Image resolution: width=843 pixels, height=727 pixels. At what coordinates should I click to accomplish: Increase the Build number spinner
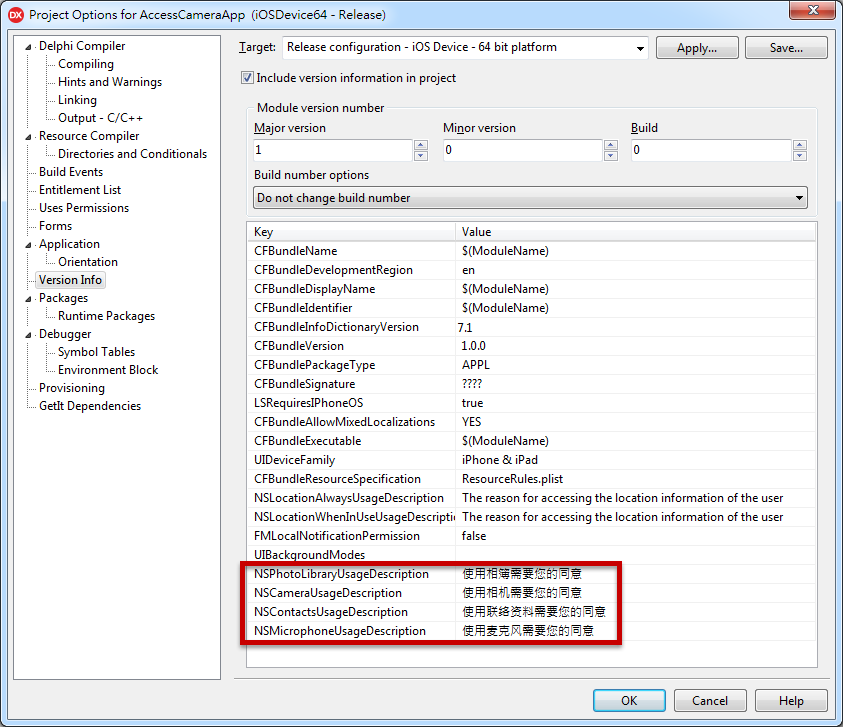(x=799, y=145)
